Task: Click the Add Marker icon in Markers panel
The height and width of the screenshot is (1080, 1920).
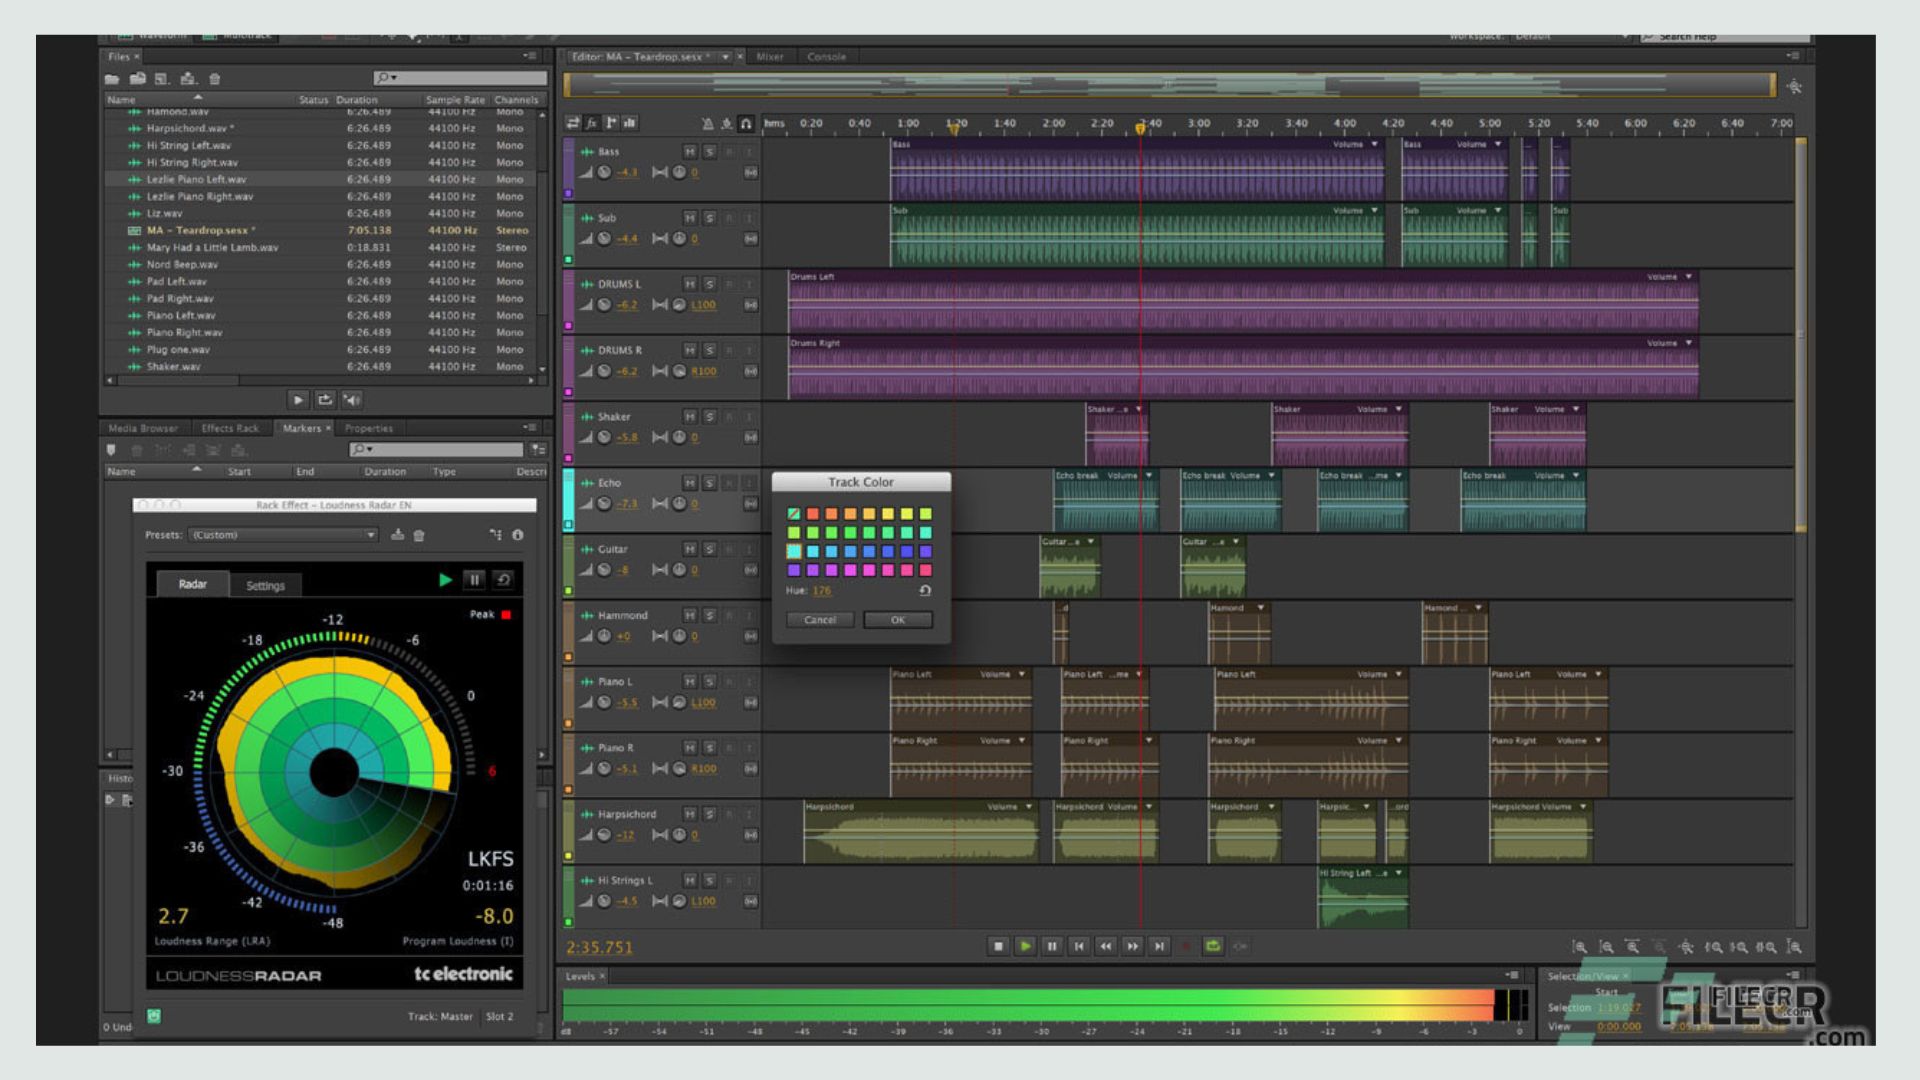Action: click(x=111, y=450)
